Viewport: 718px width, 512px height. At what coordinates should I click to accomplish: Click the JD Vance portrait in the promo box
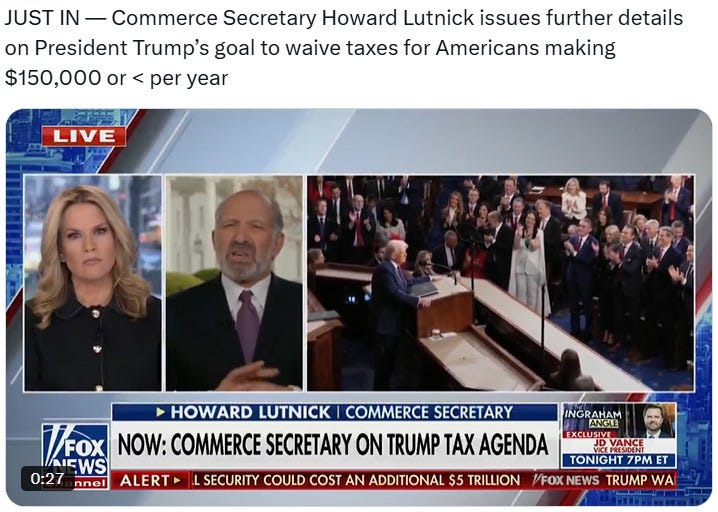[x=654, y=420]
